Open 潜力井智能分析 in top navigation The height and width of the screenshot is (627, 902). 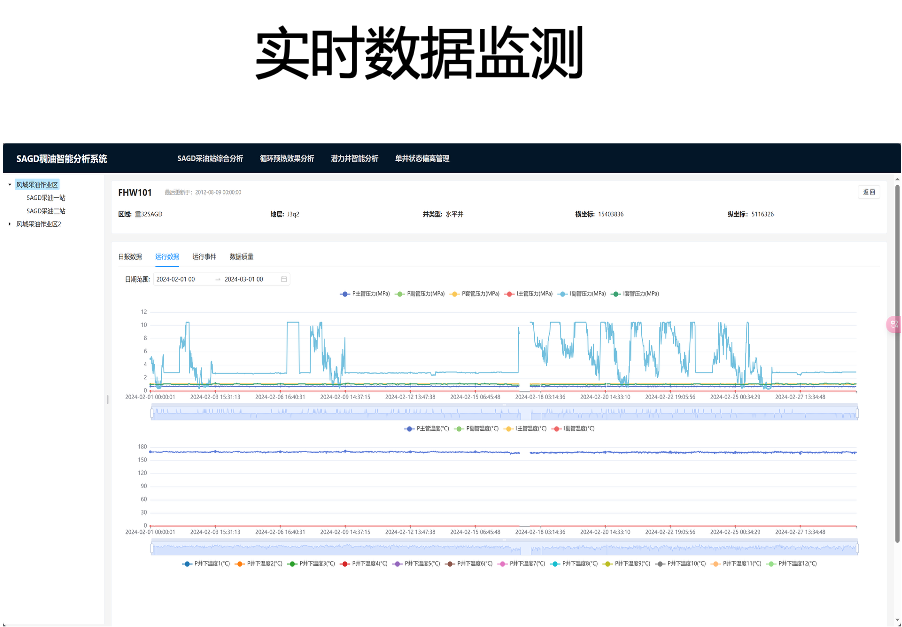click(354, 158)
